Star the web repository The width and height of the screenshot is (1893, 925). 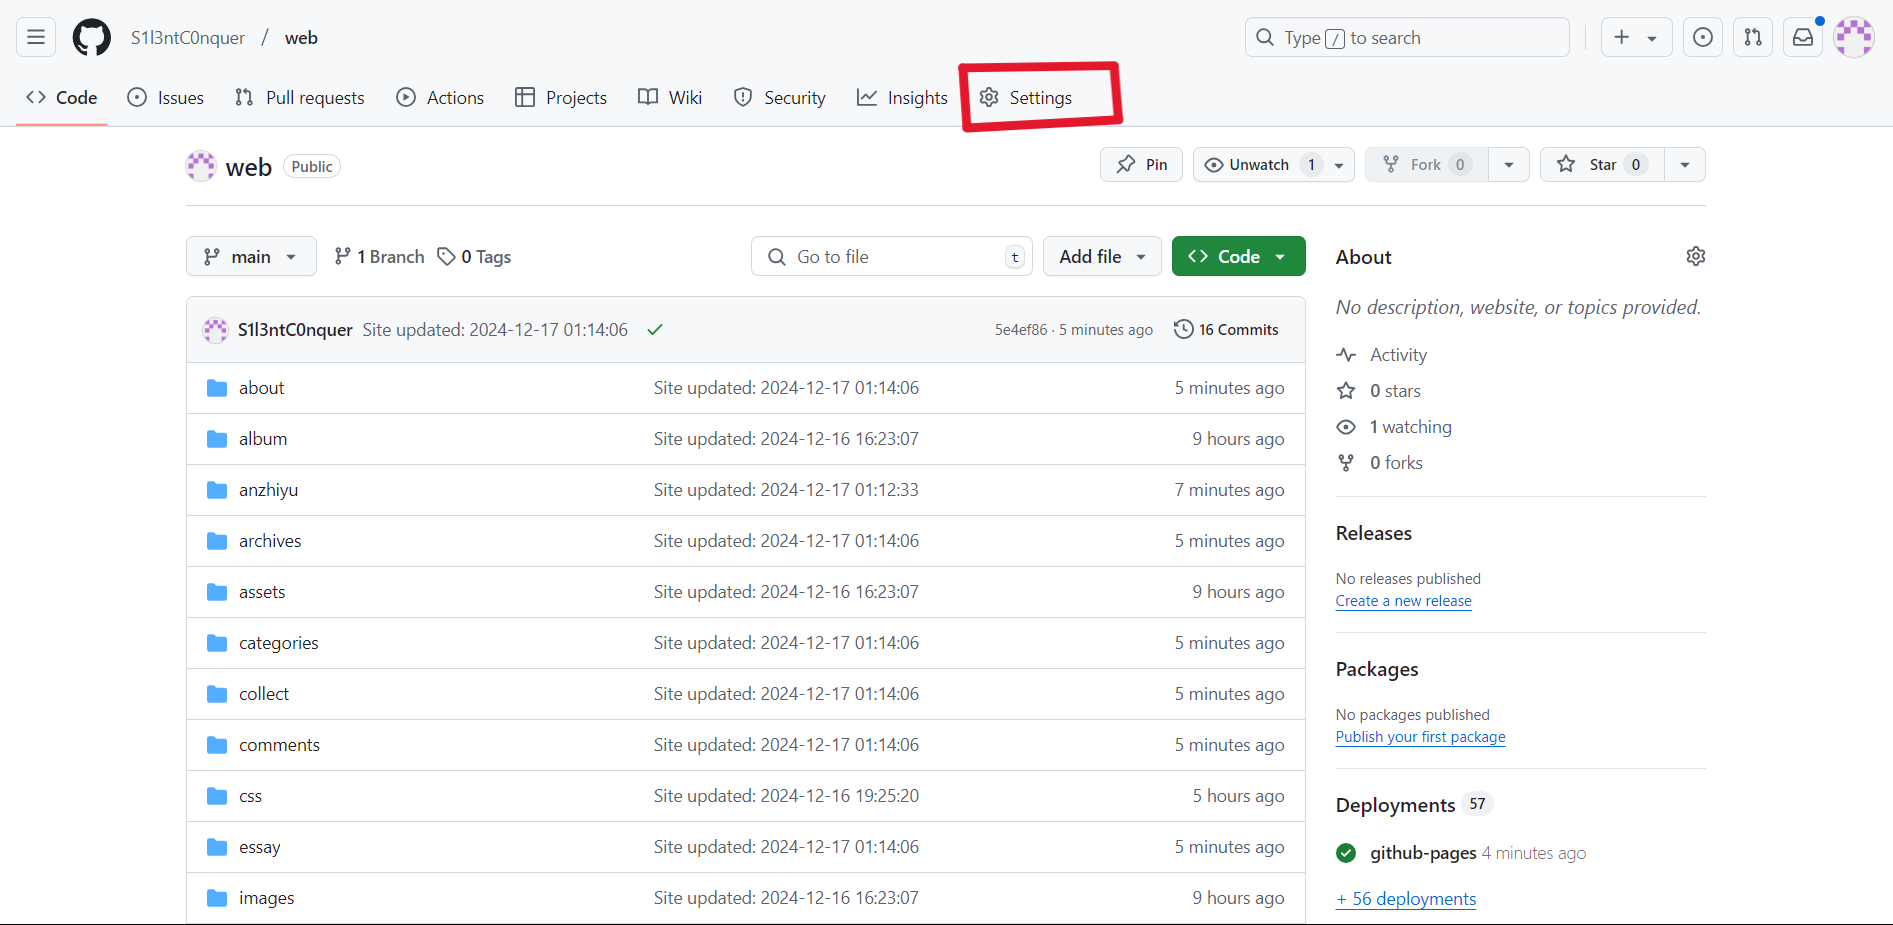tap(1600, 164)
